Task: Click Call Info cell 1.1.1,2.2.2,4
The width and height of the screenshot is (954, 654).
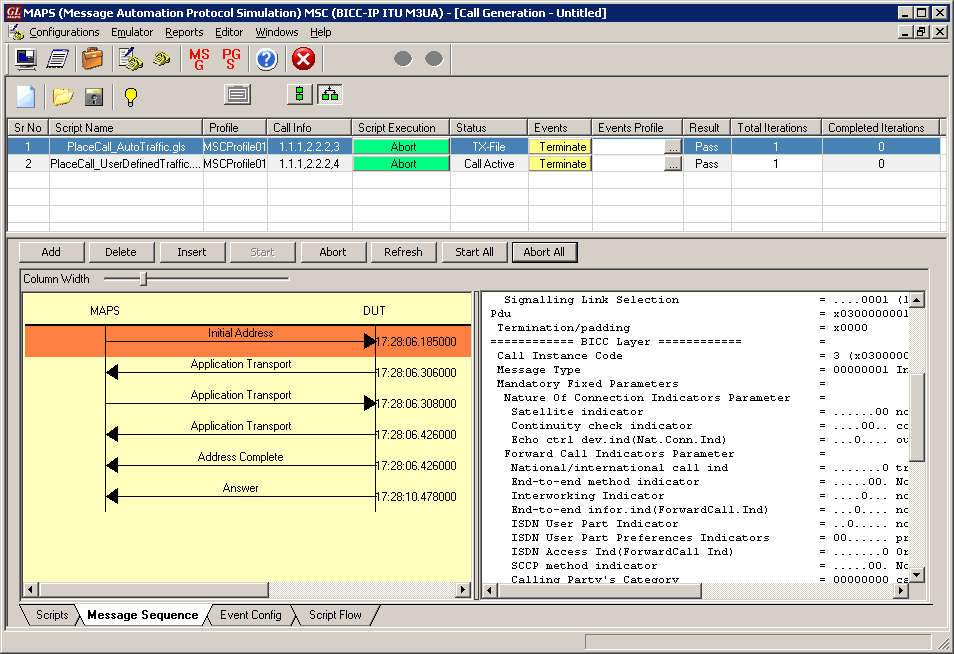Action: (x=309, y=164)
